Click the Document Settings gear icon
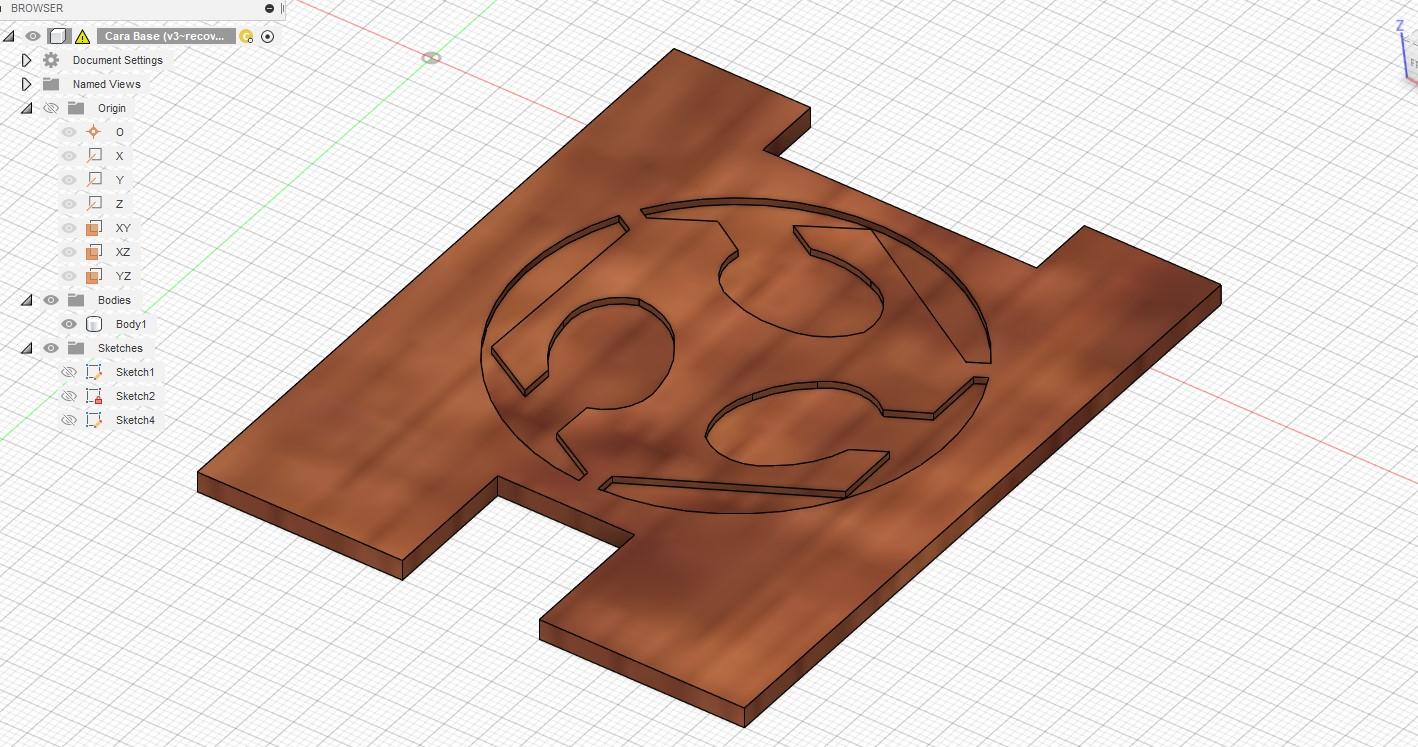 click(x=51, y=60)
